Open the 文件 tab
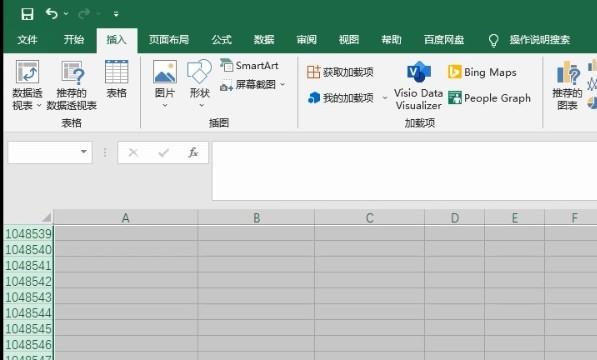This screenshot has width=597, height=360. 27,40
